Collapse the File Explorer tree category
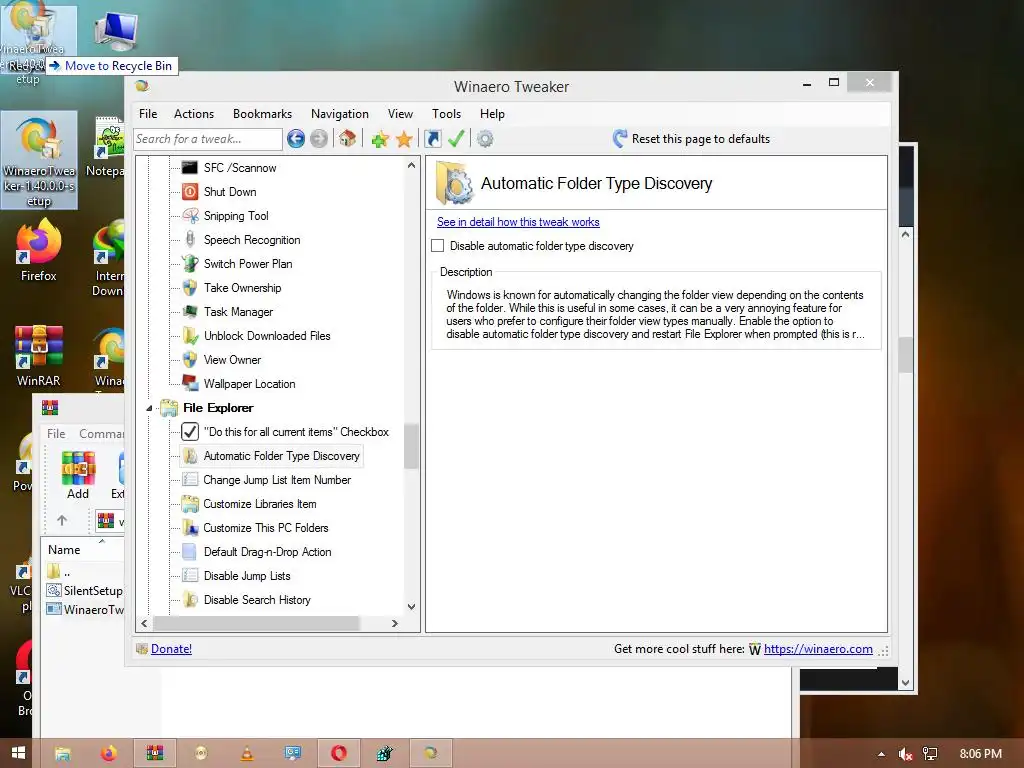This screenshot has width=1024, height=768. click(x=149, y=408)
